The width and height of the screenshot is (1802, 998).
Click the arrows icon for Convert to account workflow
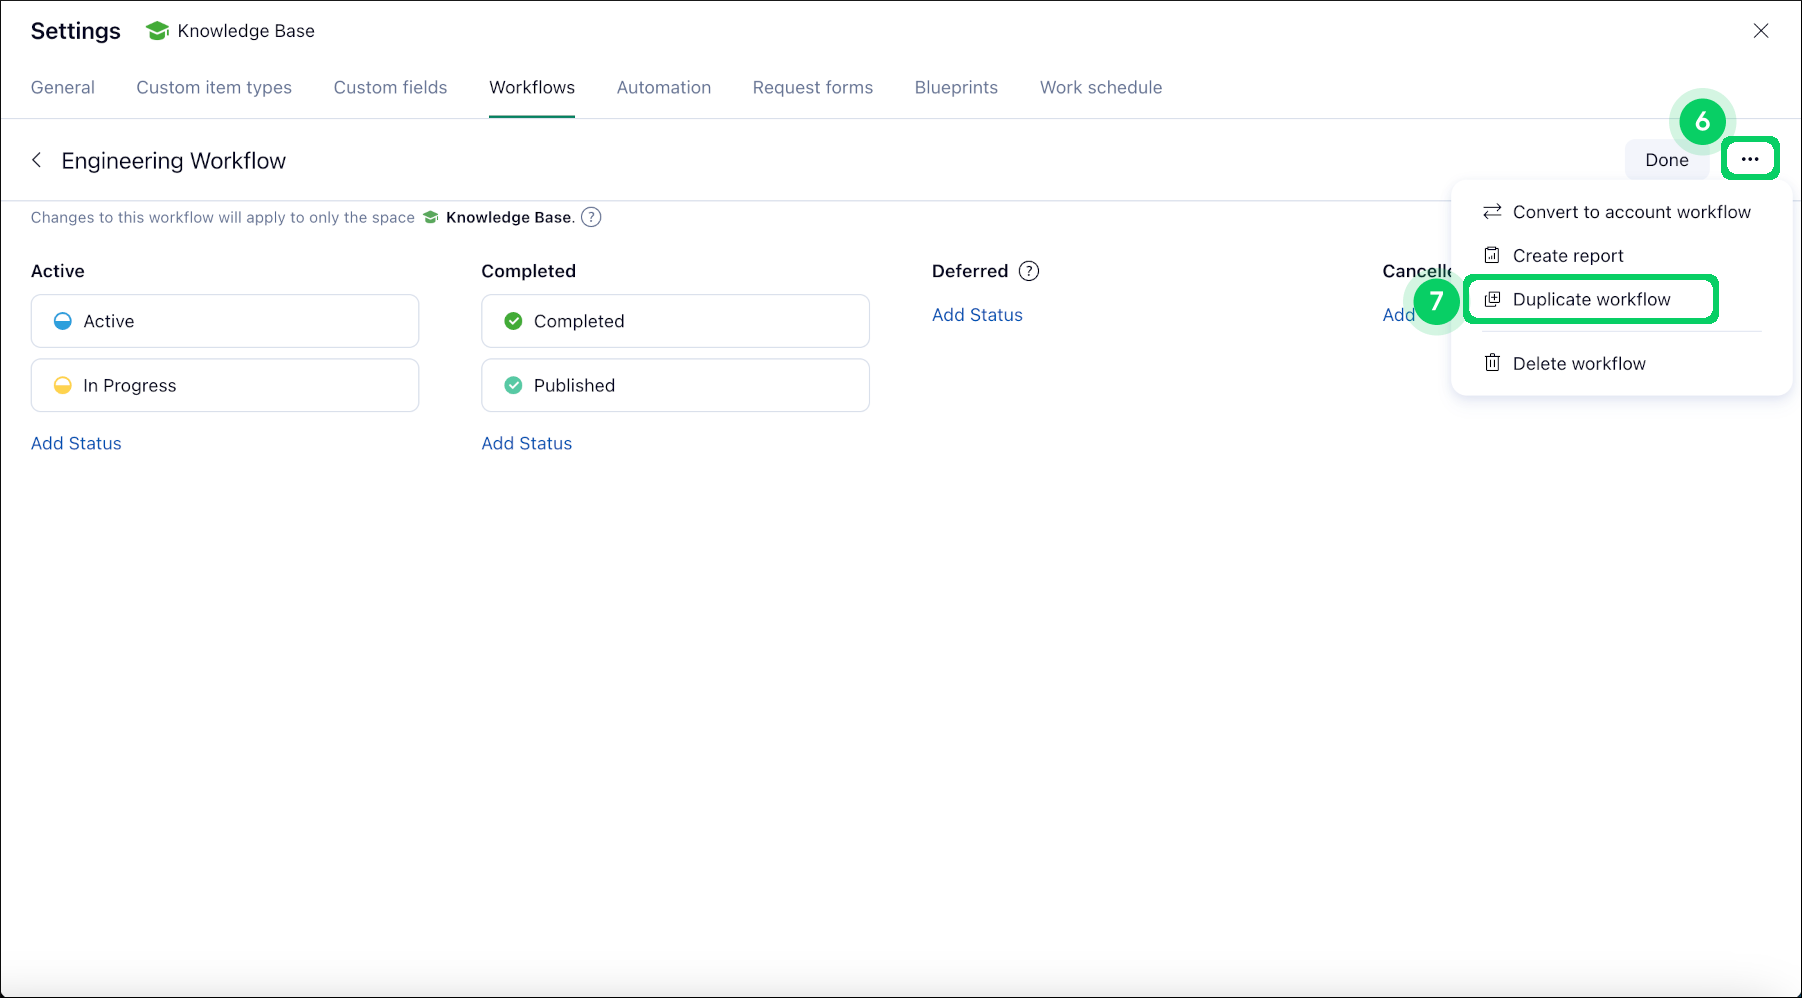coord(1492,211)
